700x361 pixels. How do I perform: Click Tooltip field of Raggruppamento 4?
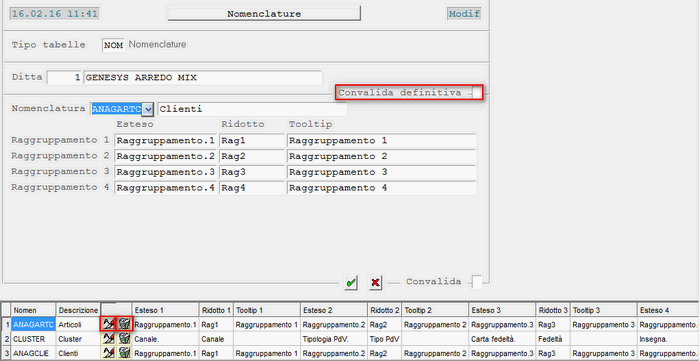(381, 188)
